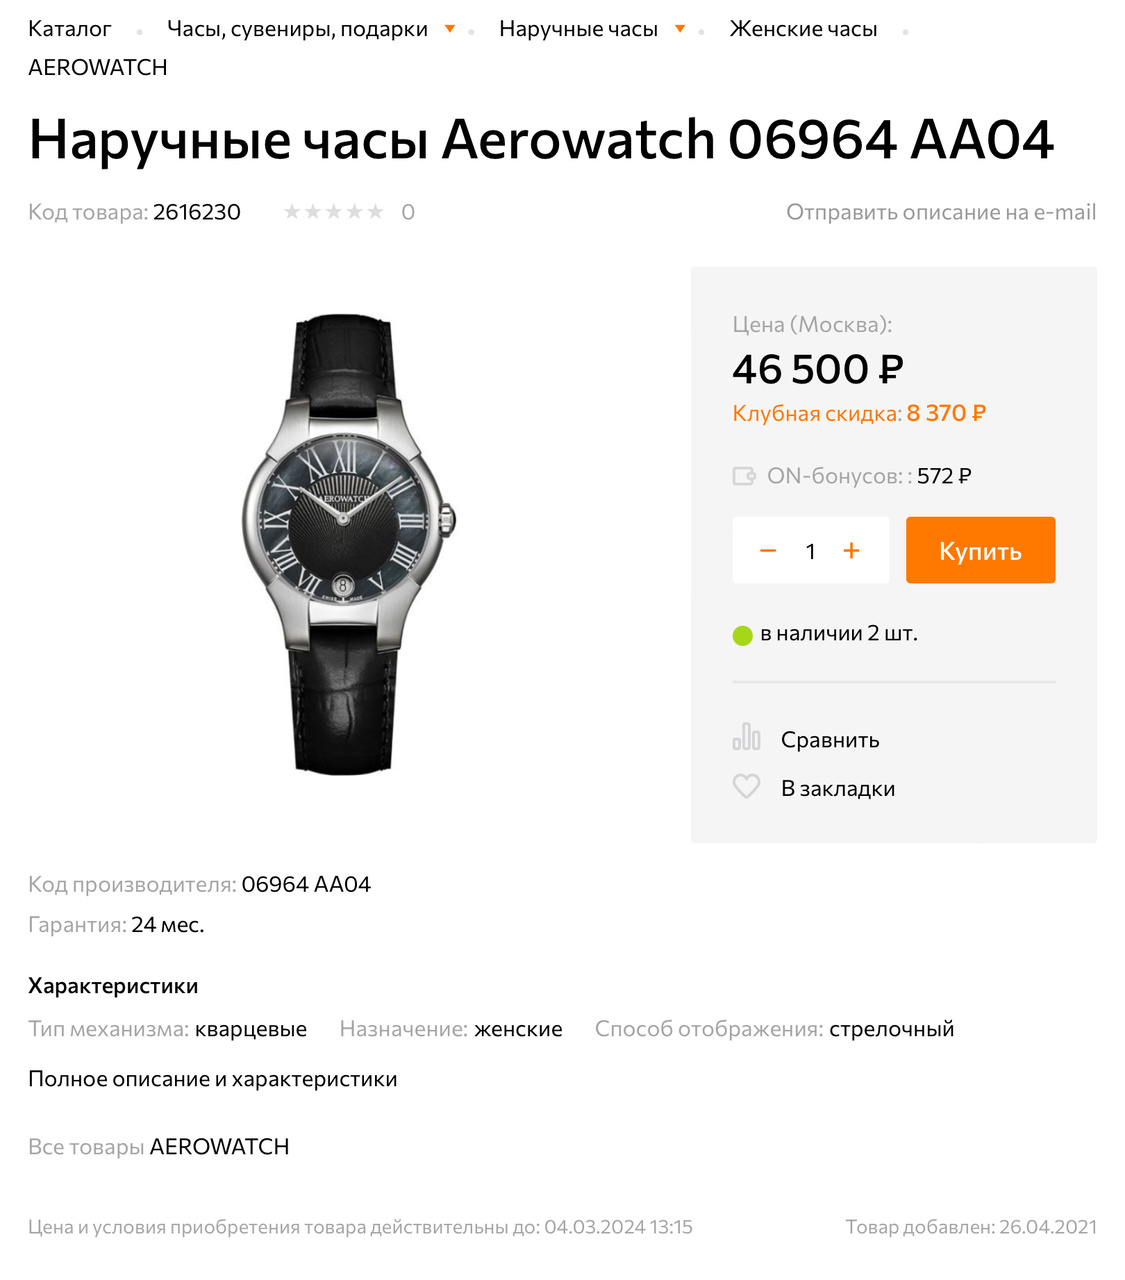Click Все товары AEROWATCH link

pyautogui.click(x=159, y=1147)
